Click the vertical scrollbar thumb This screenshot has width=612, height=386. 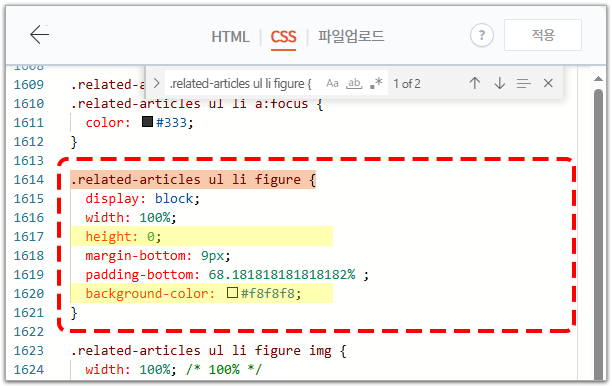click(x=598, y=234)
